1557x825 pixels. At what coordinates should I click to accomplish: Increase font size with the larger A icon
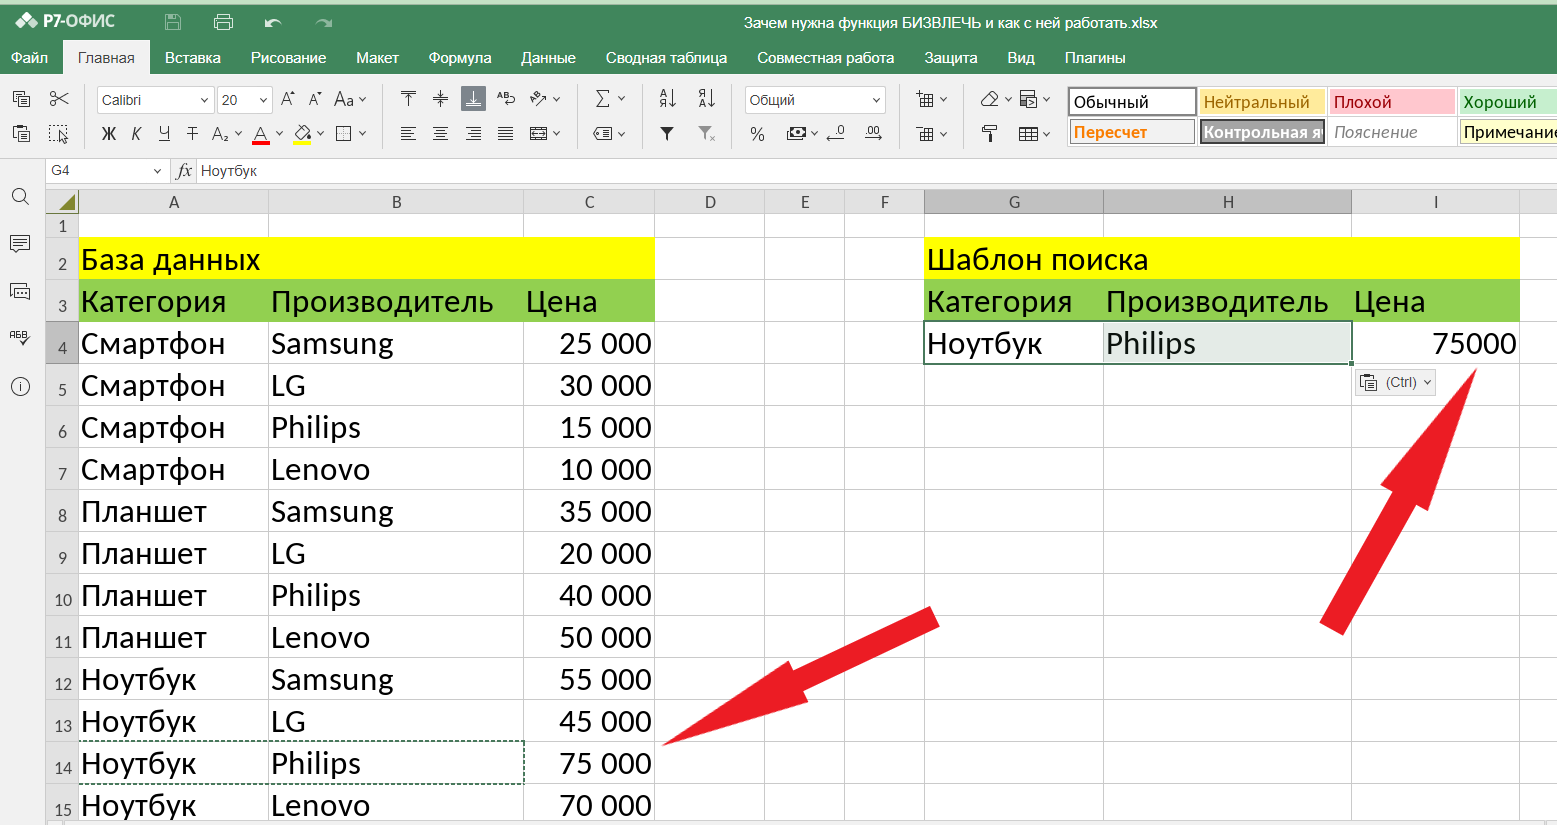pyautogui.click(x=288, y=99)
